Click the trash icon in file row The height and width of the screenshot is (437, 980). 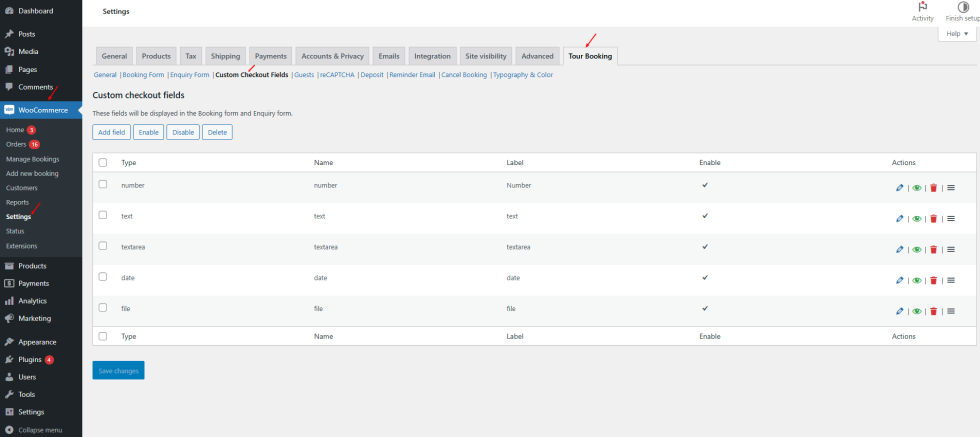coord(933,311)
